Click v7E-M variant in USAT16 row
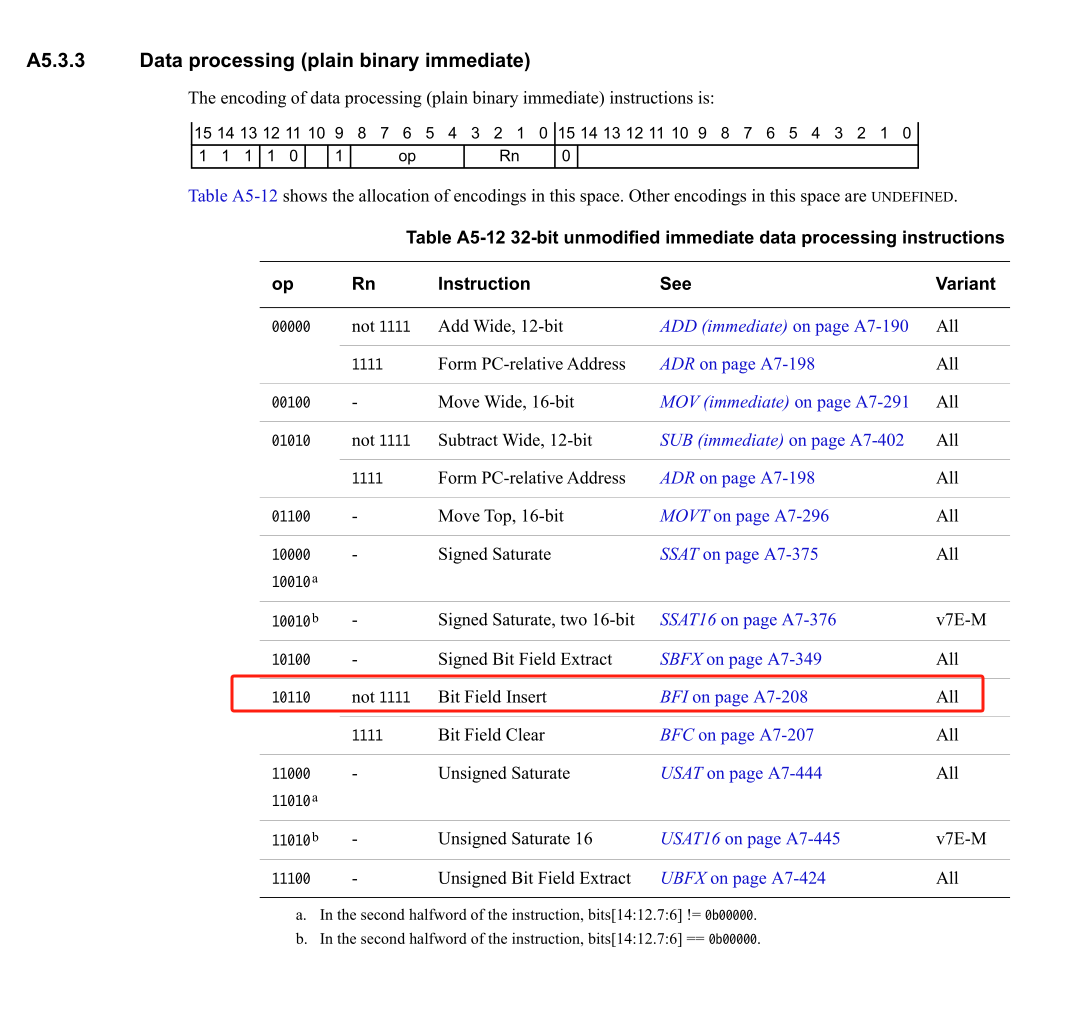The height and width of the screenshot is (1021, 1088). (961, 839)
